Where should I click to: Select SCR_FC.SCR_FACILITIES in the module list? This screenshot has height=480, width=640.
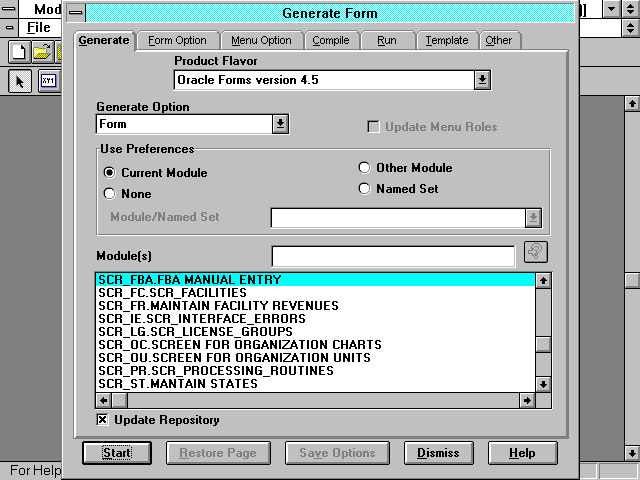click(x=172, y=293)
